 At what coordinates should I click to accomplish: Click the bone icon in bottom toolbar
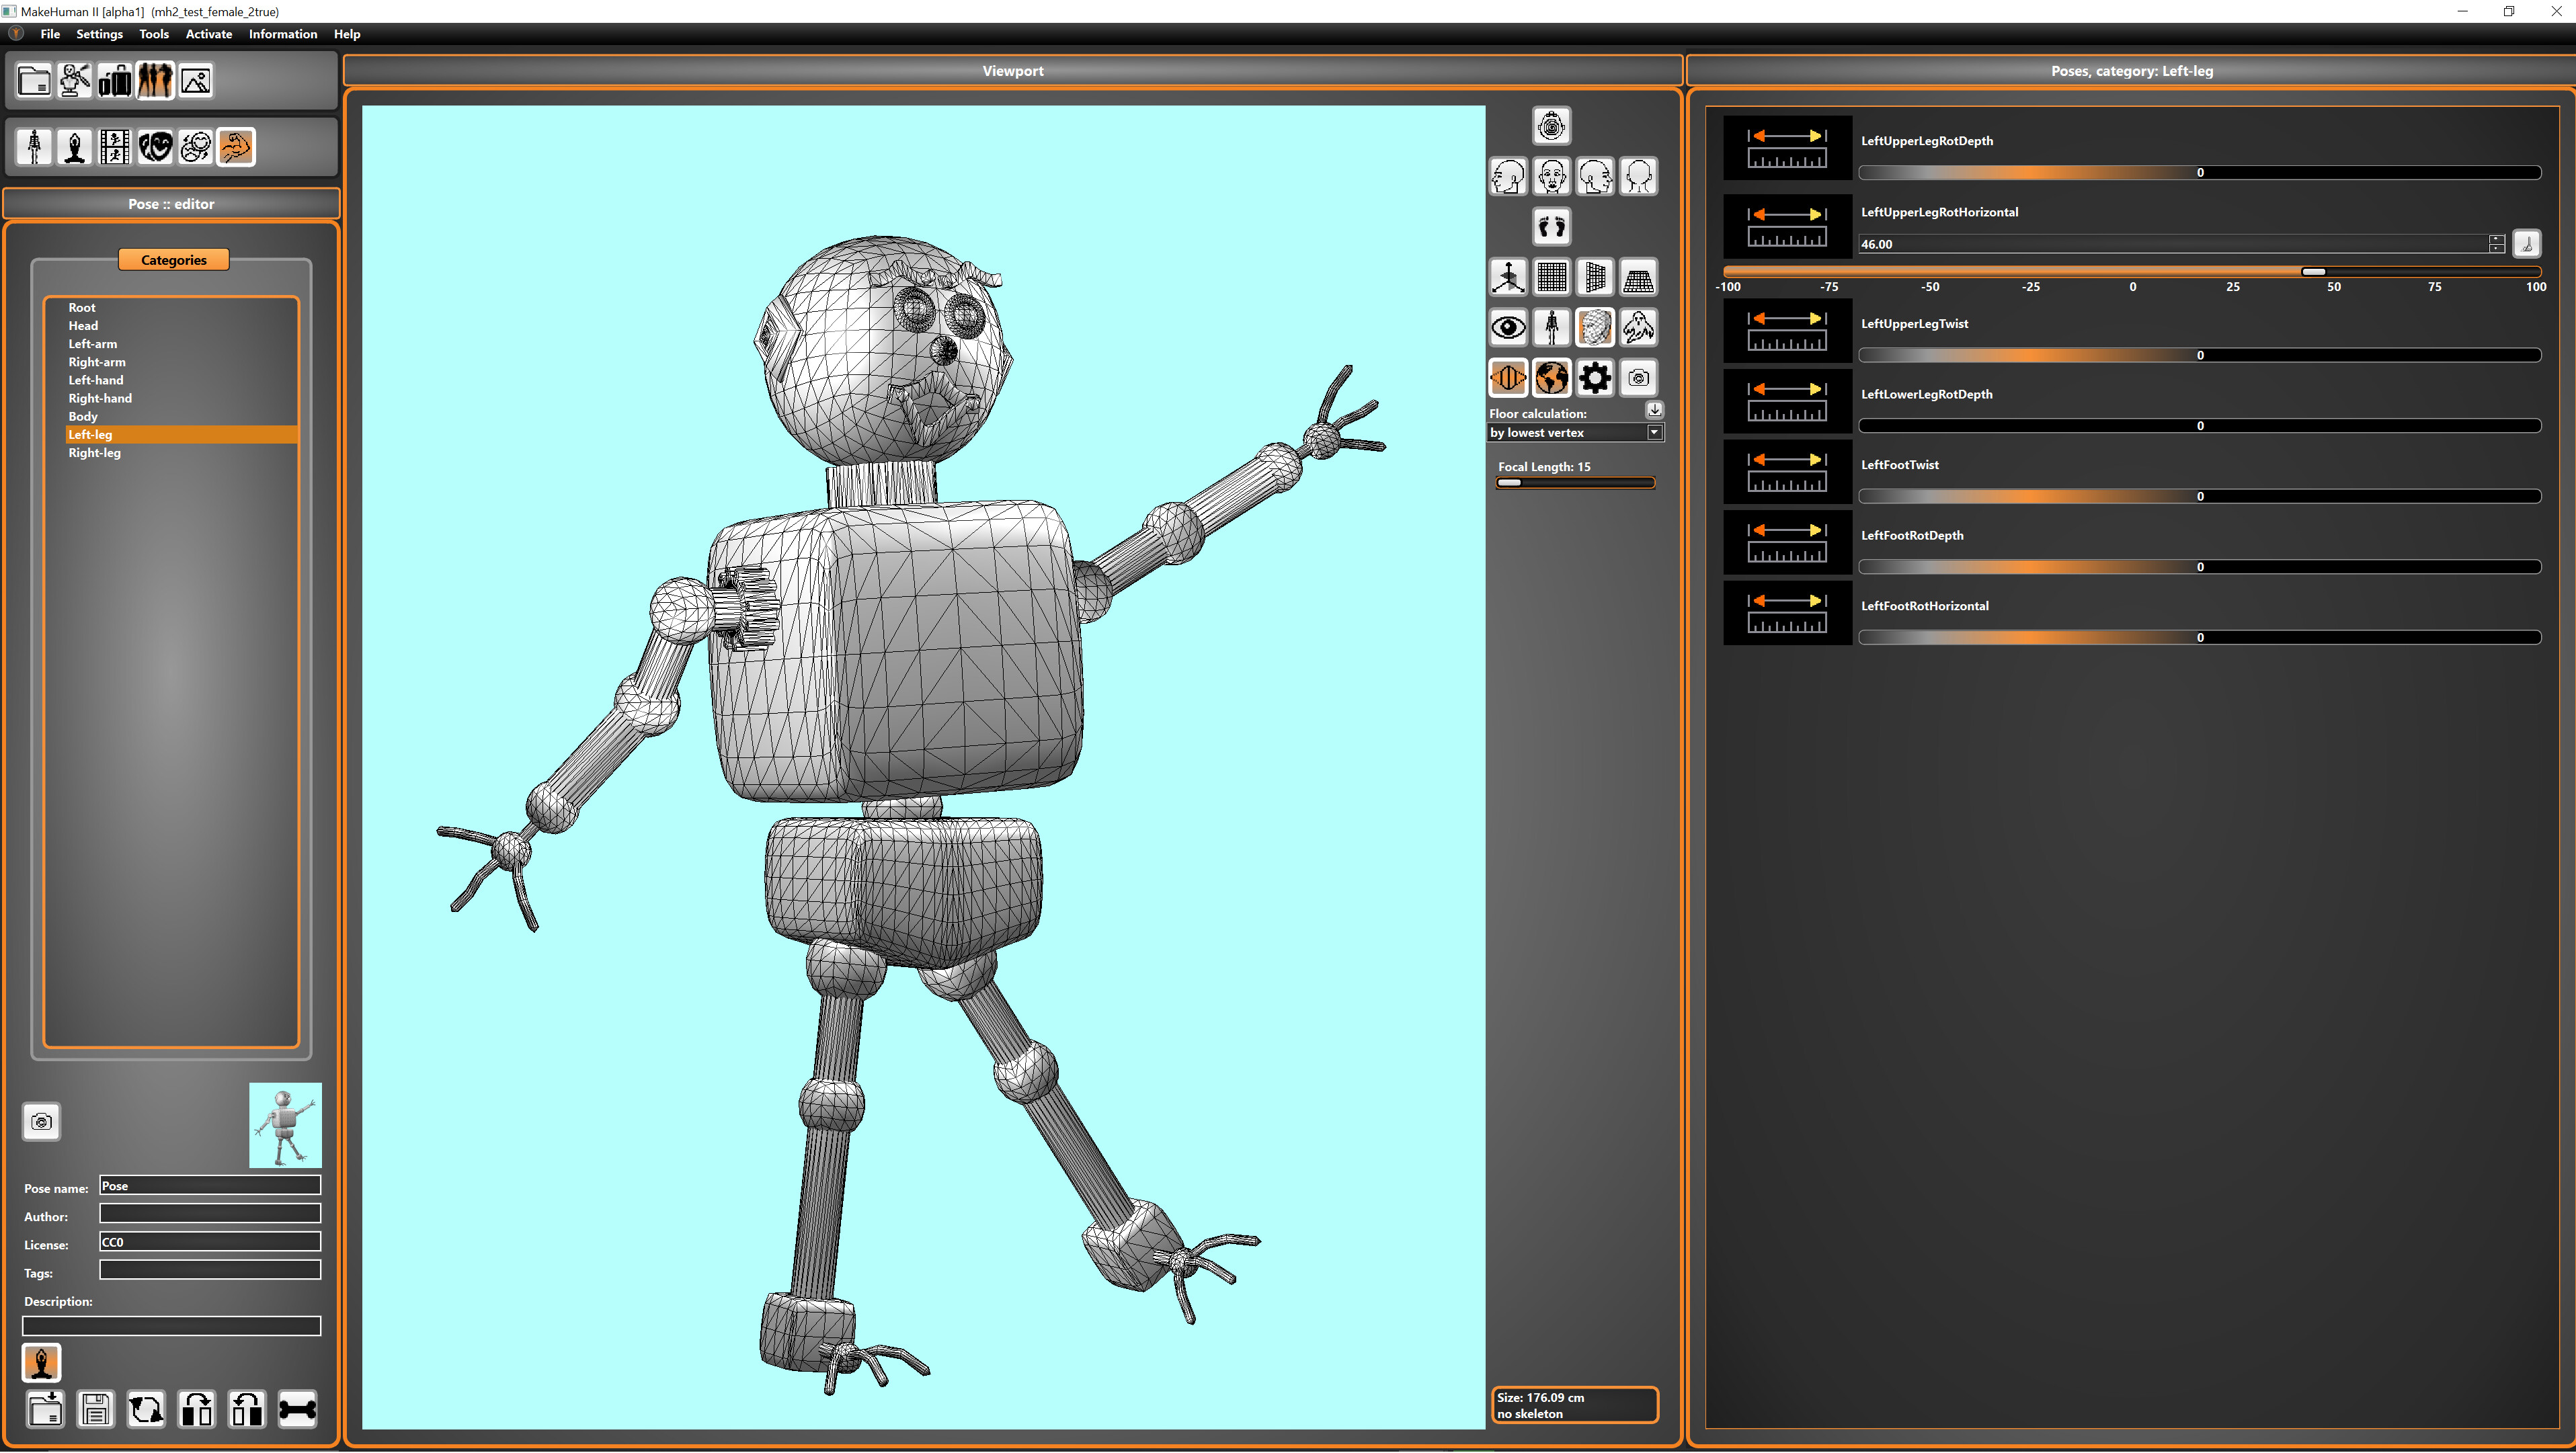pos(298,1409)
